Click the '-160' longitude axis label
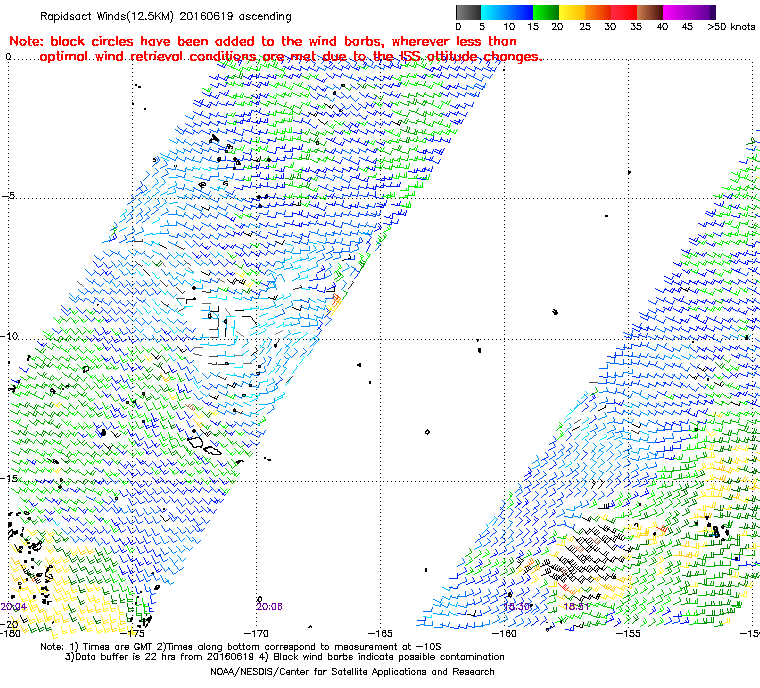Screen dimensions: 760x688 pyautogui.click(x=504, y=633)
